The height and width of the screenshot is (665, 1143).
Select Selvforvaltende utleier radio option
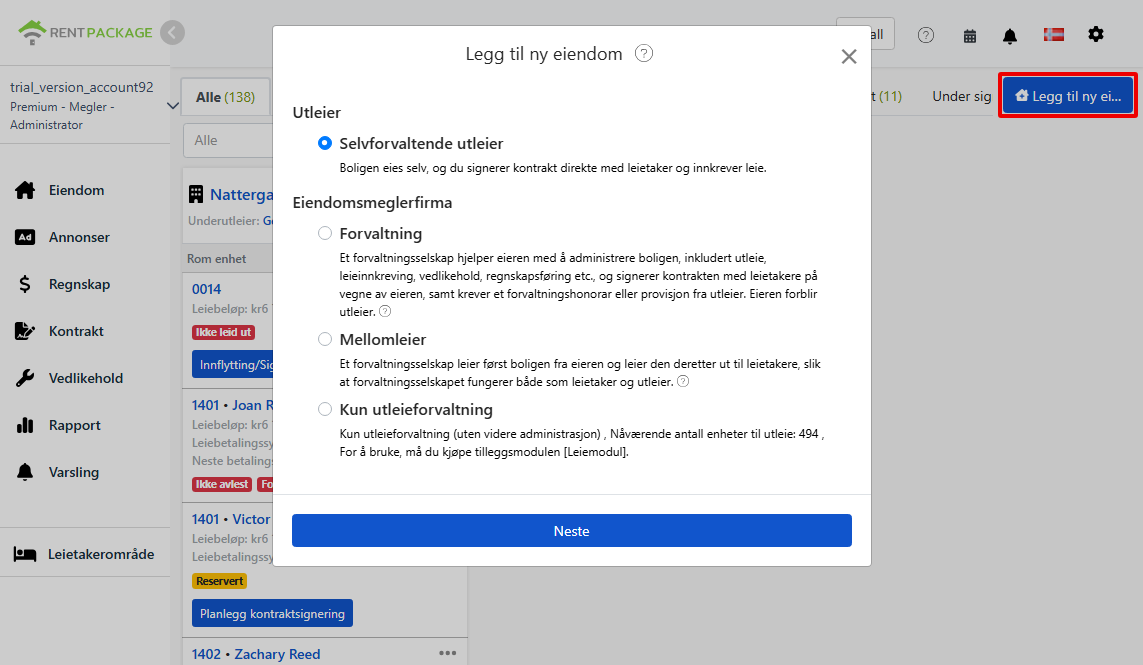[325, 144]
